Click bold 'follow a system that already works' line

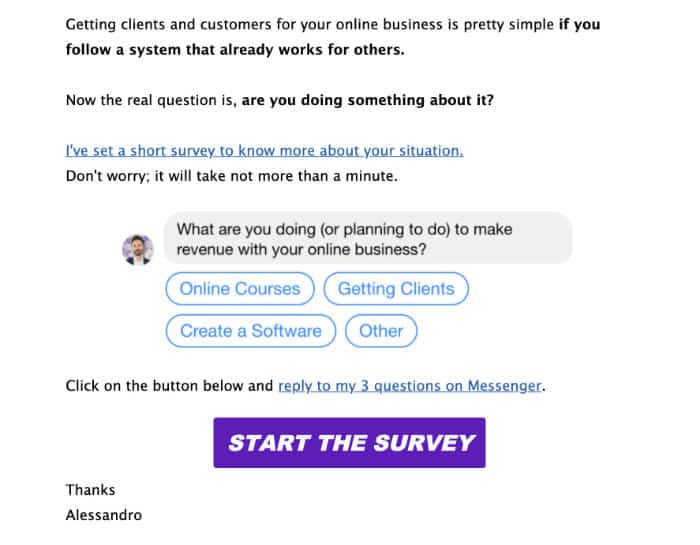[235, 50]
